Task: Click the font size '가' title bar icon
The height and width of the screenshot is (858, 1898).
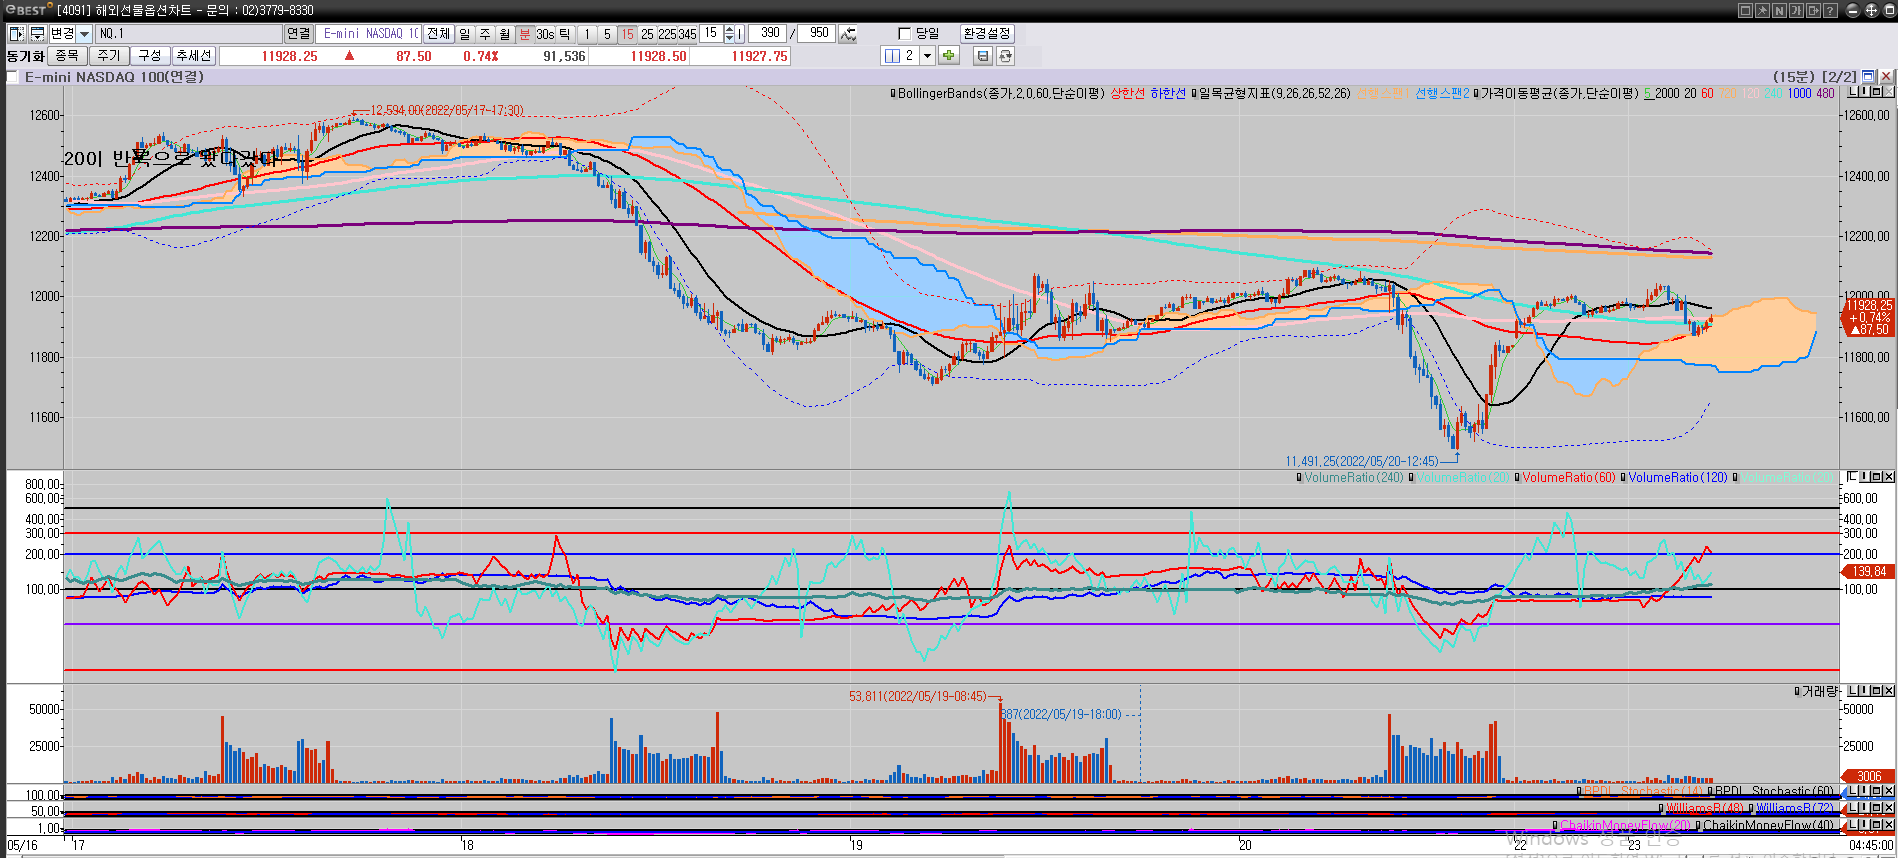Action: pyautogui.click(x=1796, y=10)
